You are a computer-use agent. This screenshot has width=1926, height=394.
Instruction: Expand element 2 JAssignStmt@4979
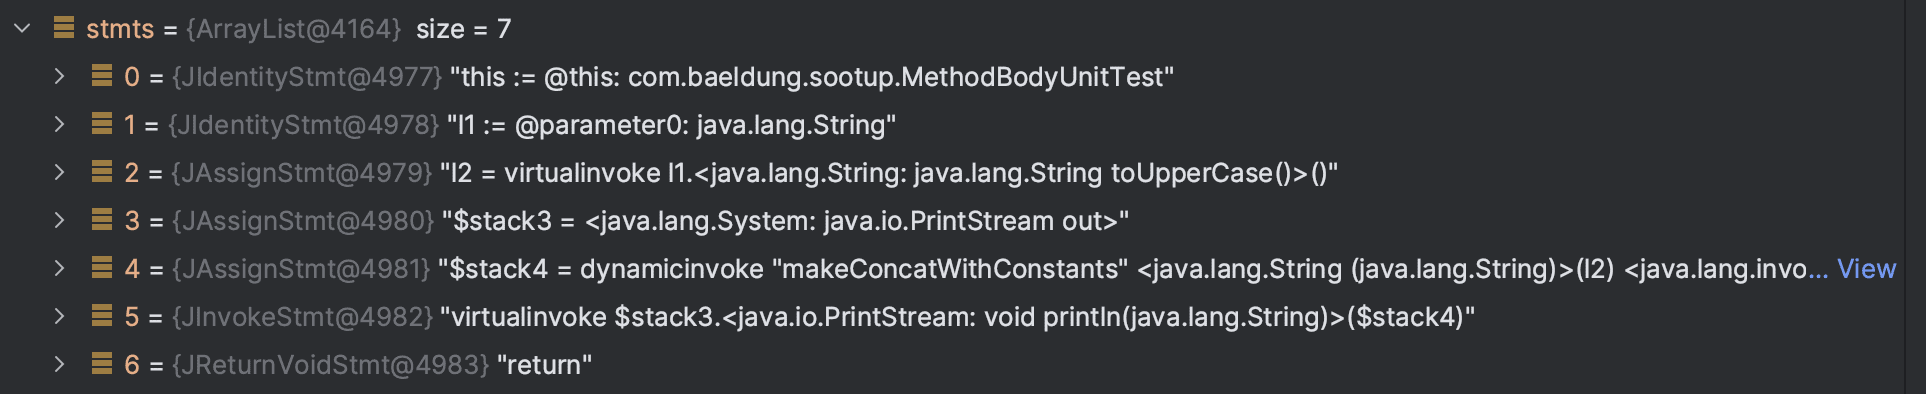[59, 172]
